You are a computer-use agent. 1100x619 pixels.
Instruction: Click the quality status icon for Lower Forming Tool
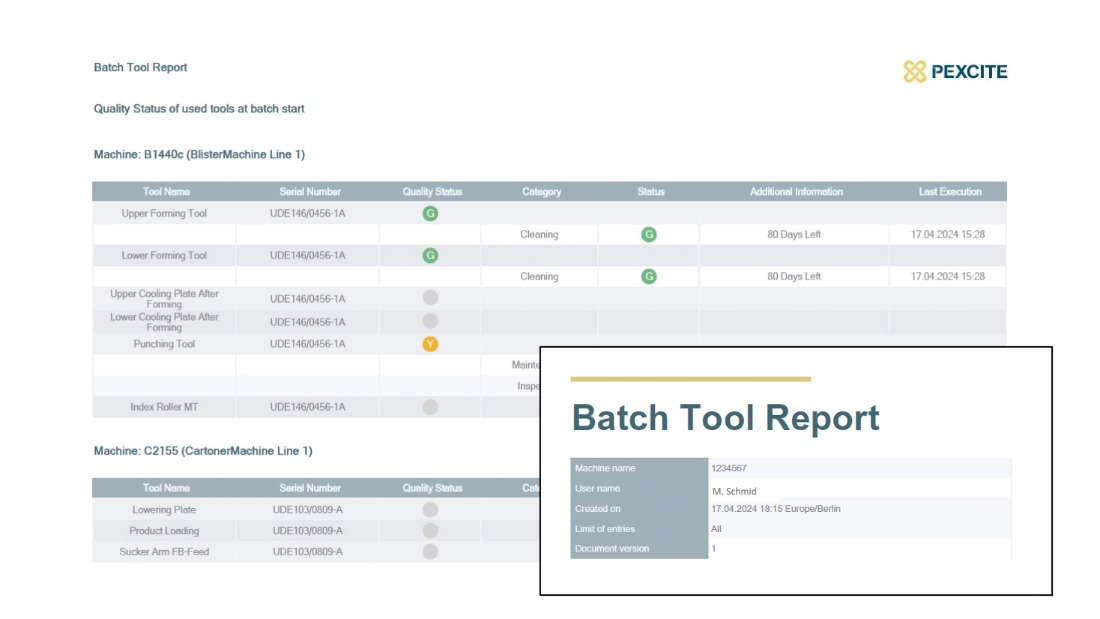click(429, 255)
